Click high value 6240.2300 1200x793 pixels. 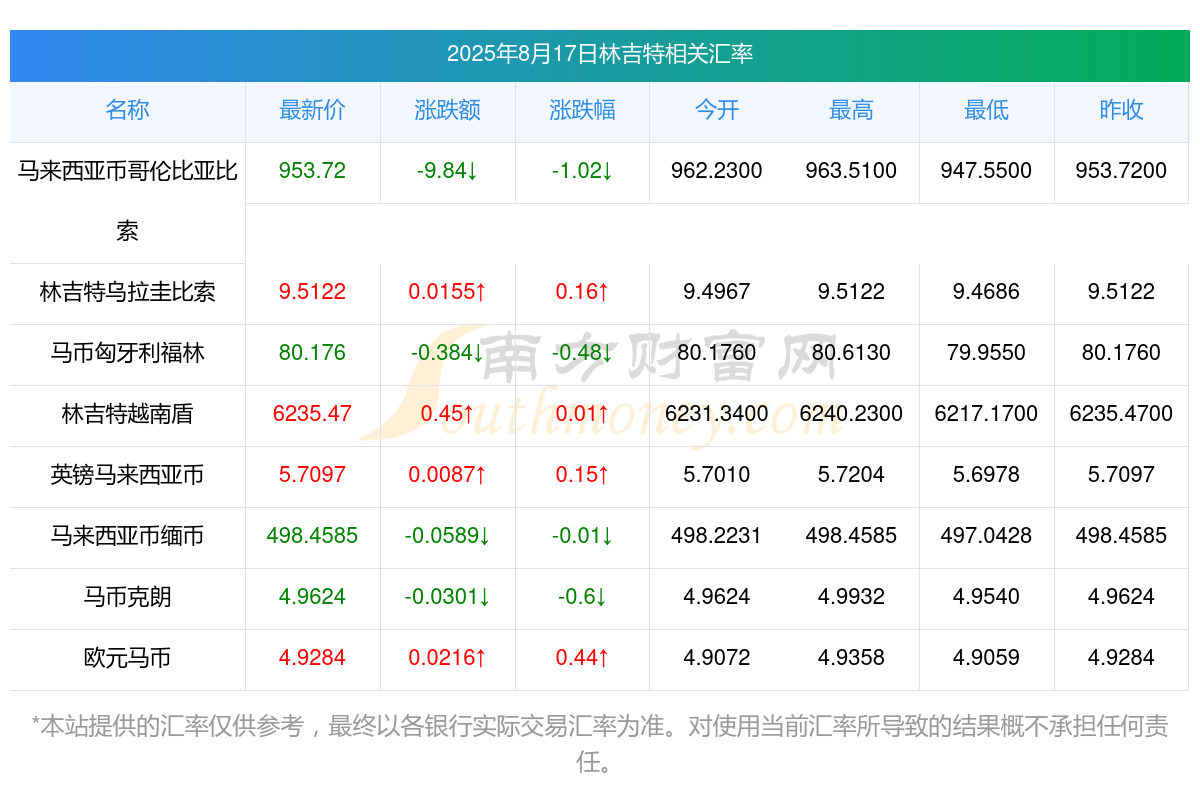[x=851, y=414]
